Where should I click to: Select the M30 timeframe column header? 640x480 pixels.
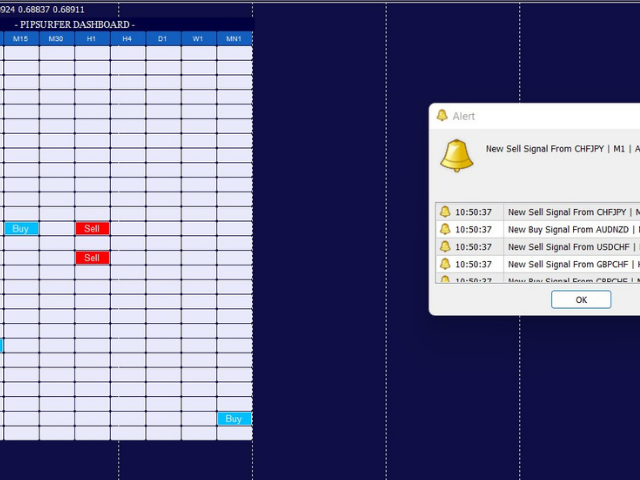[x=56, y=39]
